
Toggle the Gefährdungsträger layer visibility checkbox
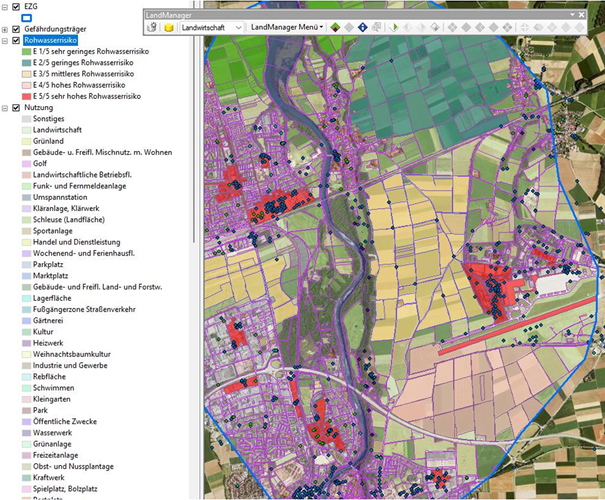(x=15, y=30)
